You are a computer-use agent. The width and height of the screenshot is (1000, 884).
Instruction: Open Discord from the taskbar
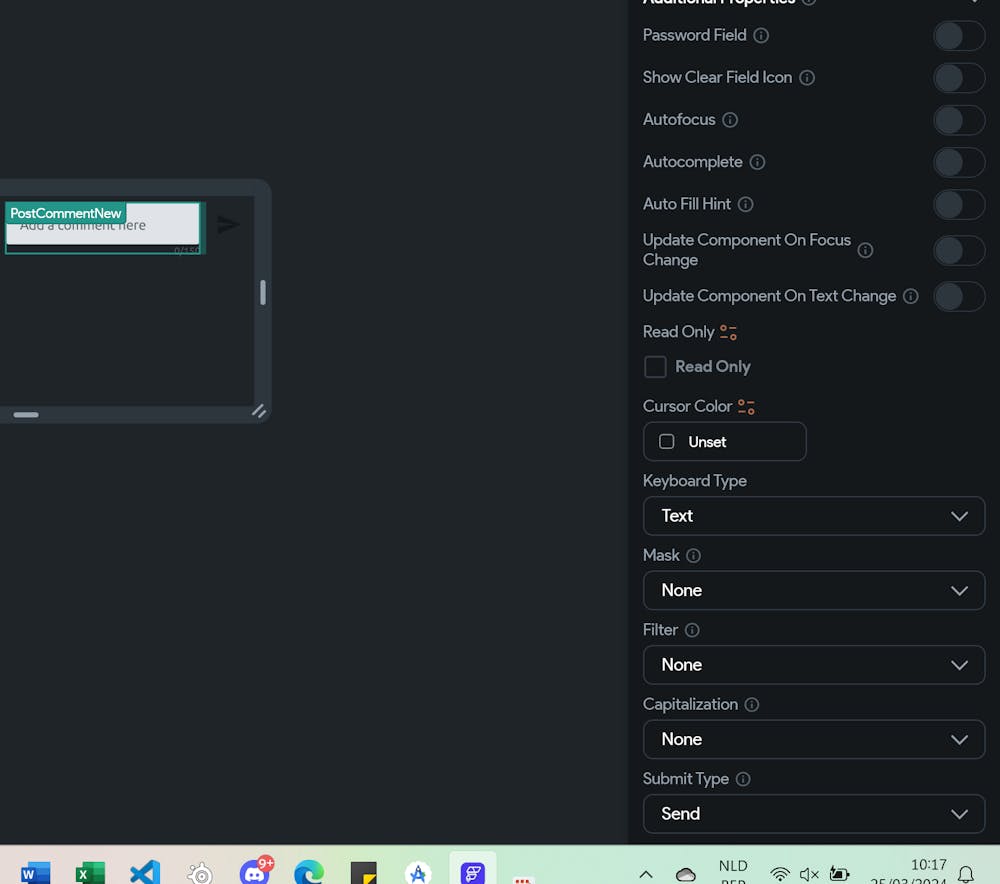tap(255, 871)
